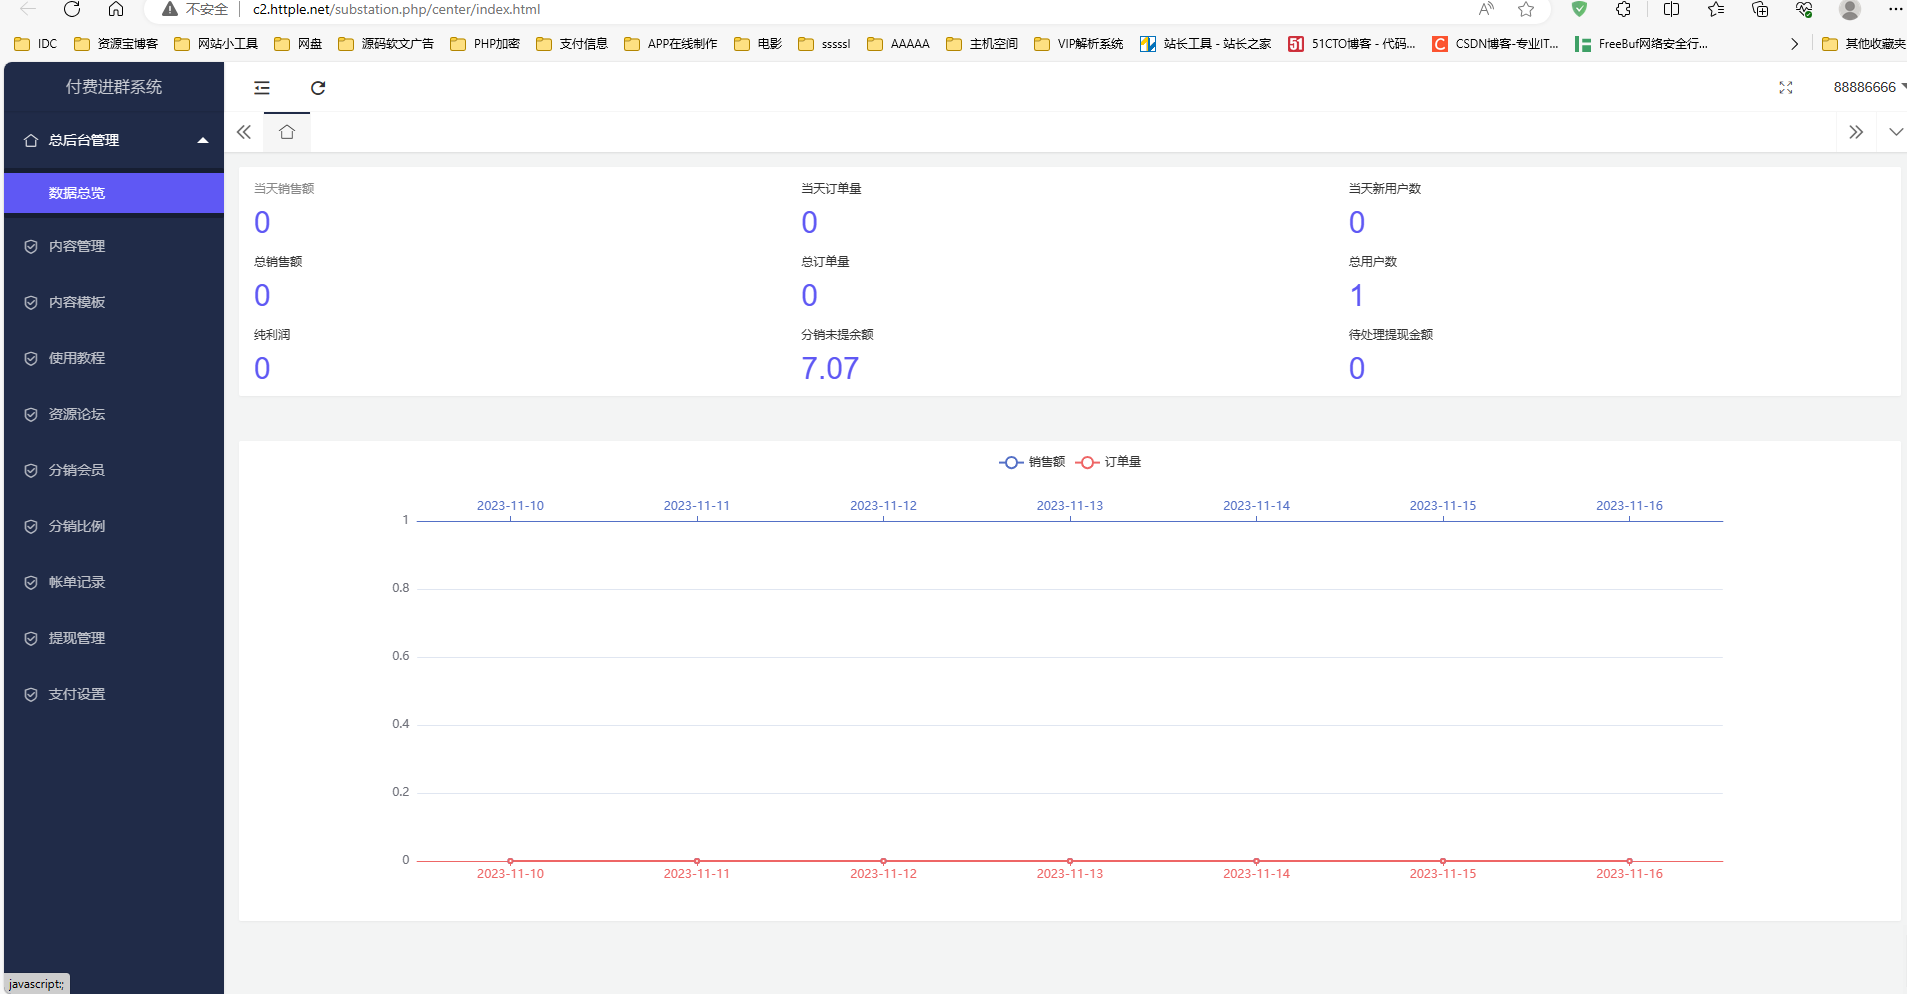The width and height of the screenshot is (1907, 994).
Task: Toggle the 销售额 series in the chart legend
Action: click(1032, 462)
